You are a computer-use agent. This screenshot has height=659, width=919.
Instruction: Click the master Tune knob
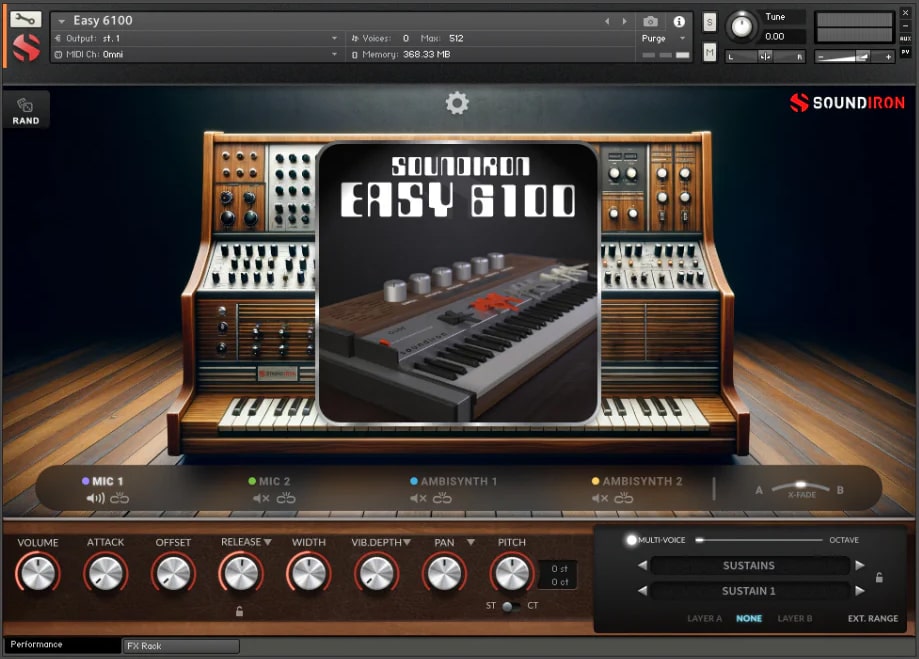coord(741,26)
